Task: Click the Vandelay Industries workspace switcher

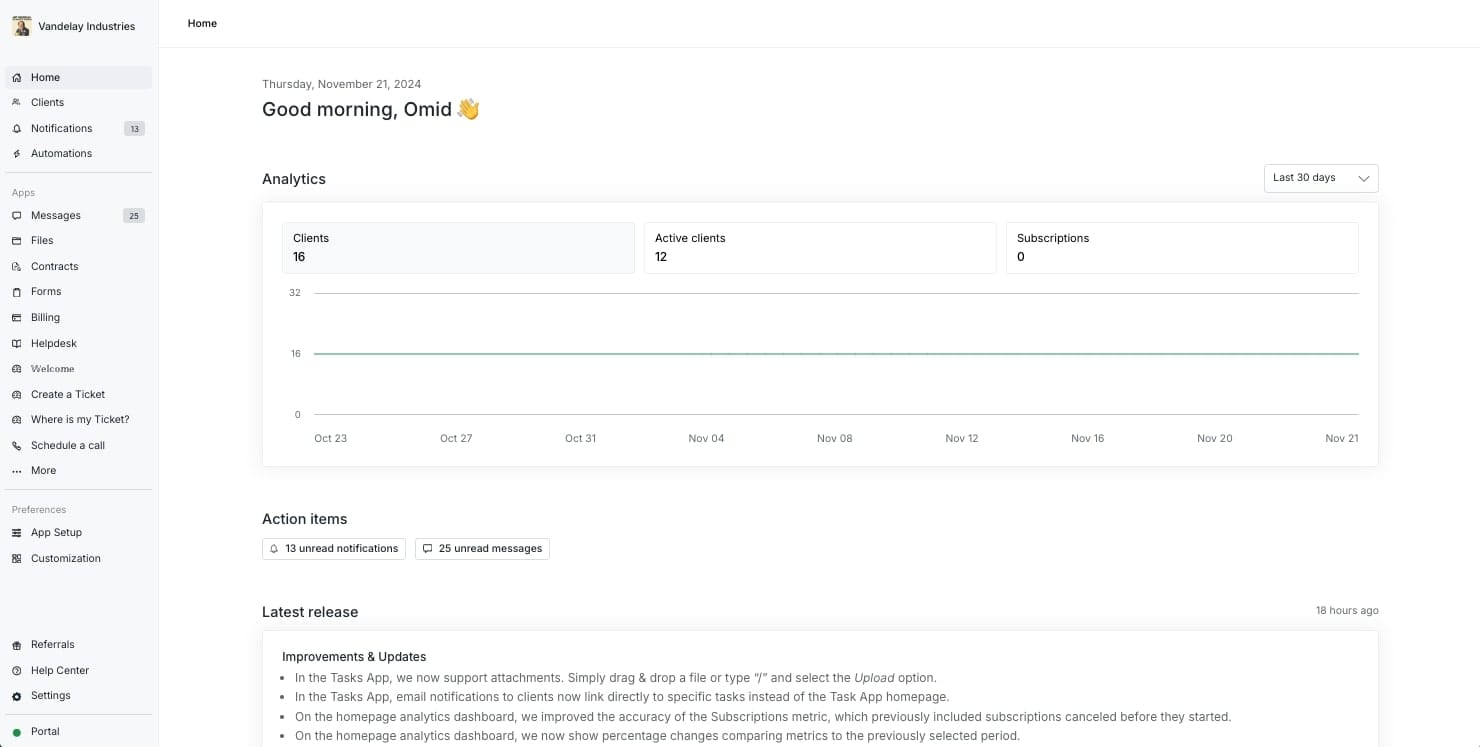Action: point(75,25)
